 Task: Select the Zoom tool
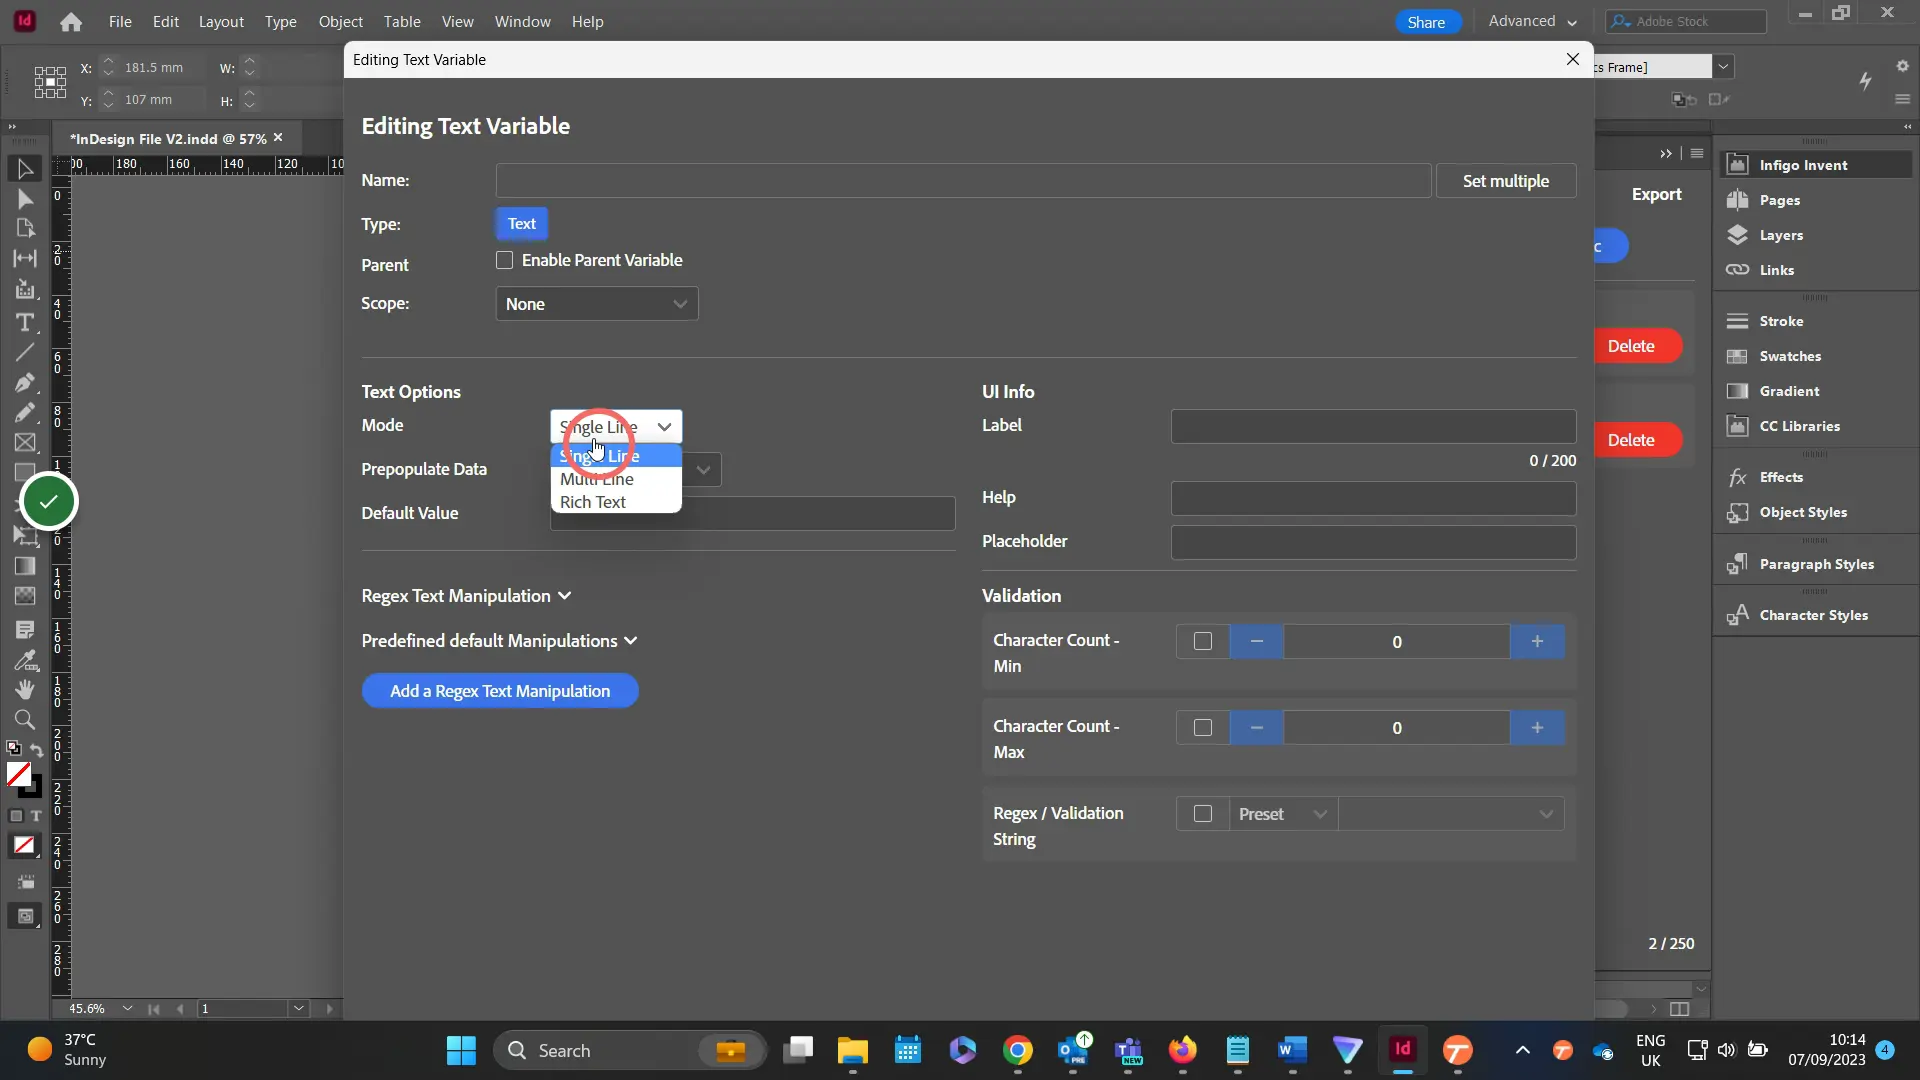(x=25, y=719)
